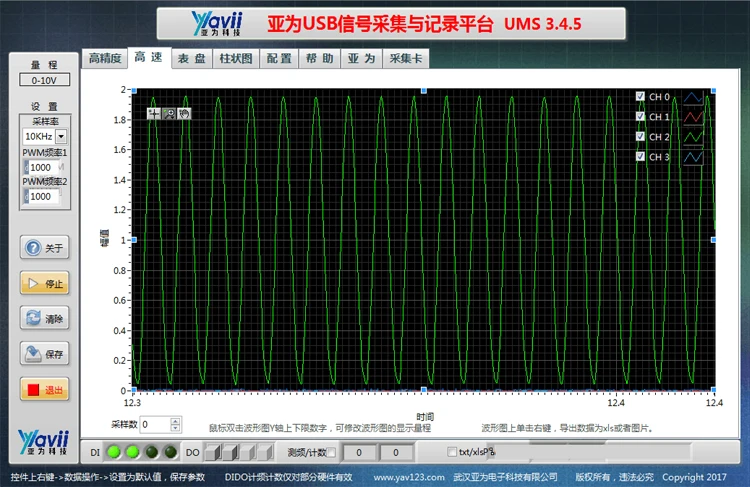Click the red 退出 exit button
The width and height of the screenshot is (750, 487).
click(x=44, y=389)
